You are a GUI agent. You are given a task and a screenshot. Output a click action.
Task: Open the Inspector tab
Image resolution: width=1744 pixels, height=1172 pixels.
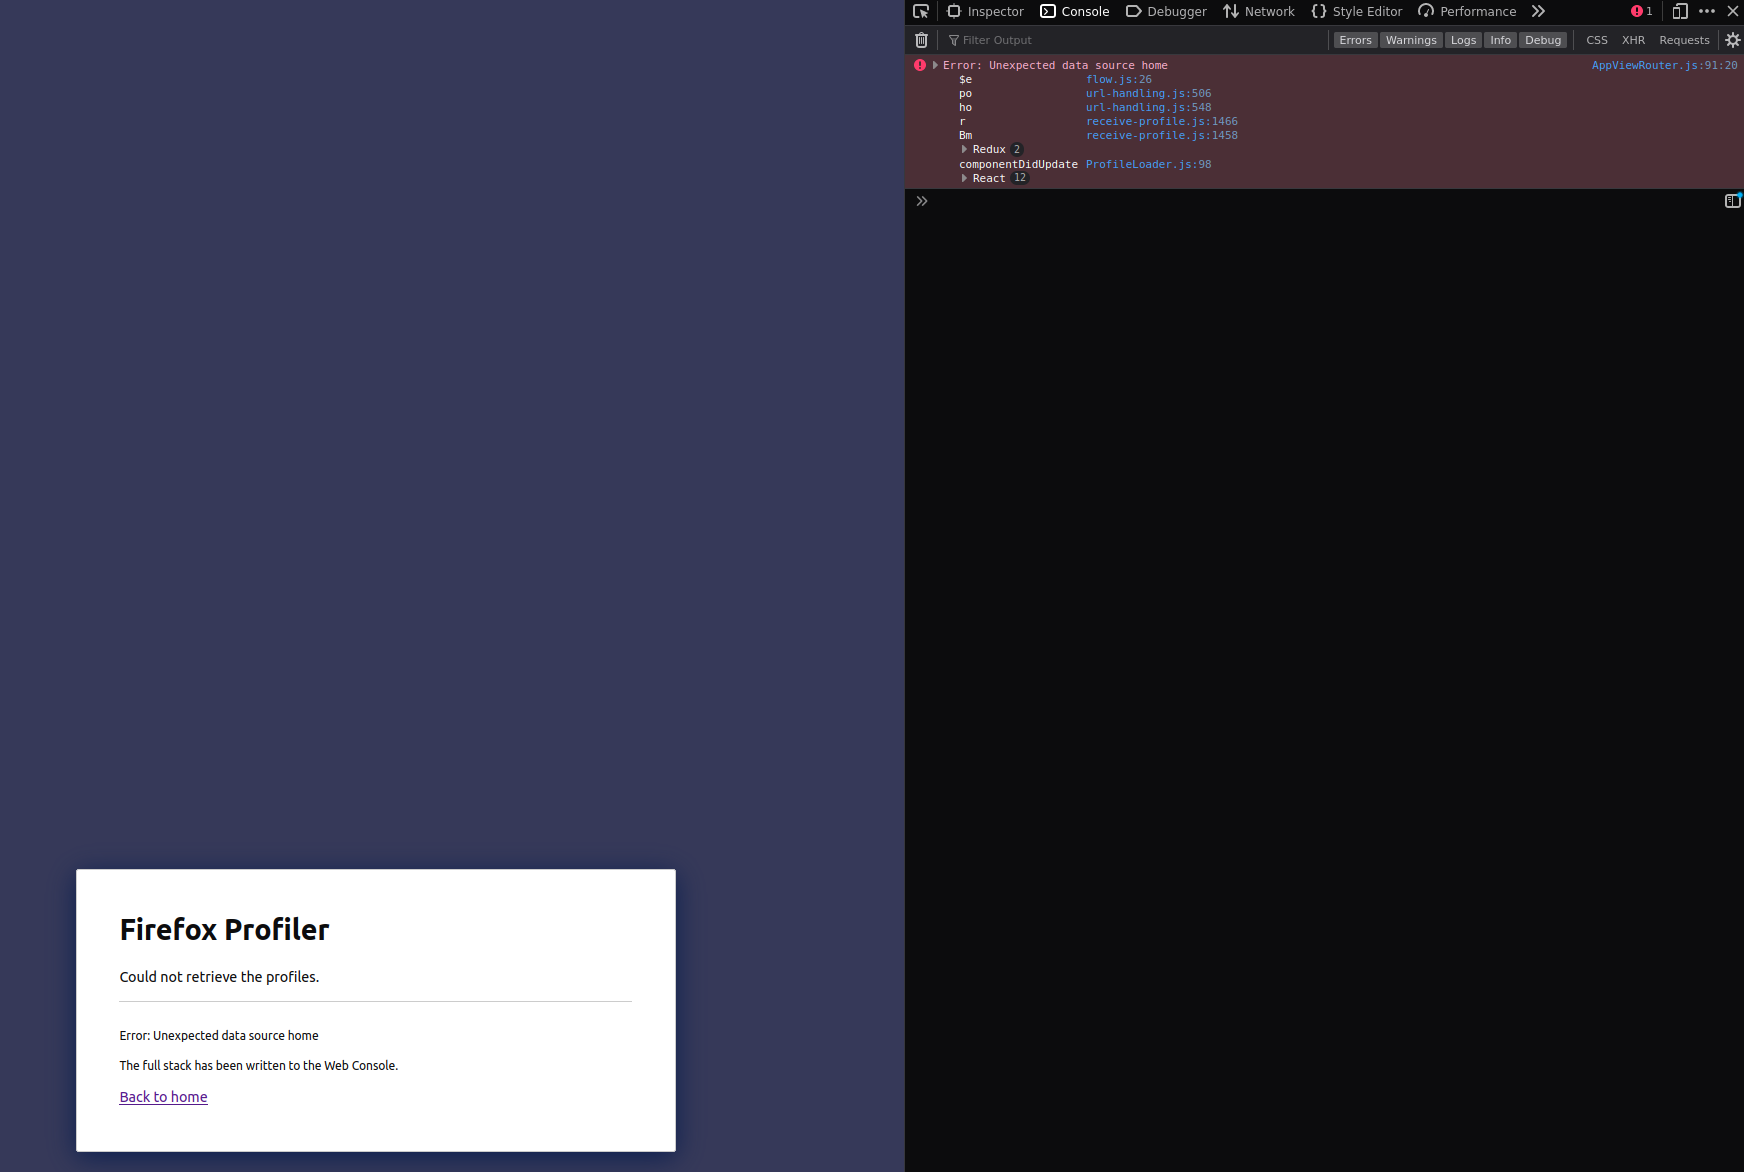[985, 12]
